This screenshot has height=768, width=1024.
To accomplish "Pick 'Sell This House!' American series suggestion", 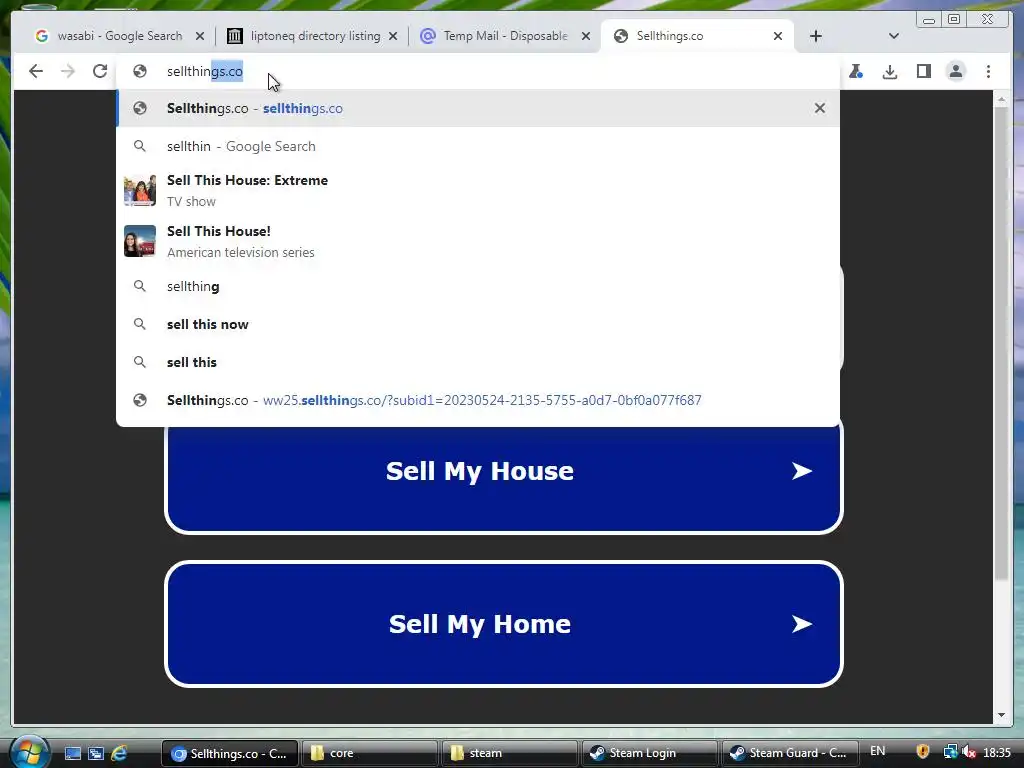I will coord(477,242).
